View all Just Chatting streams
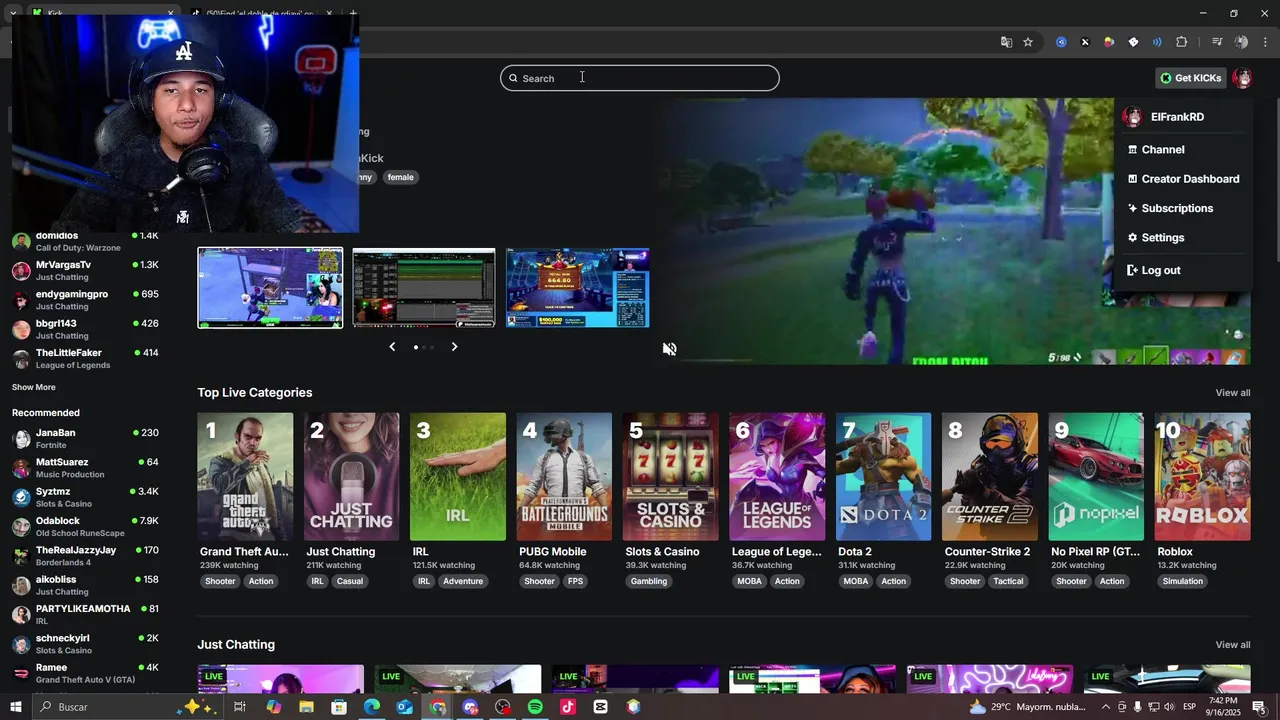 tap(1232, 645)
